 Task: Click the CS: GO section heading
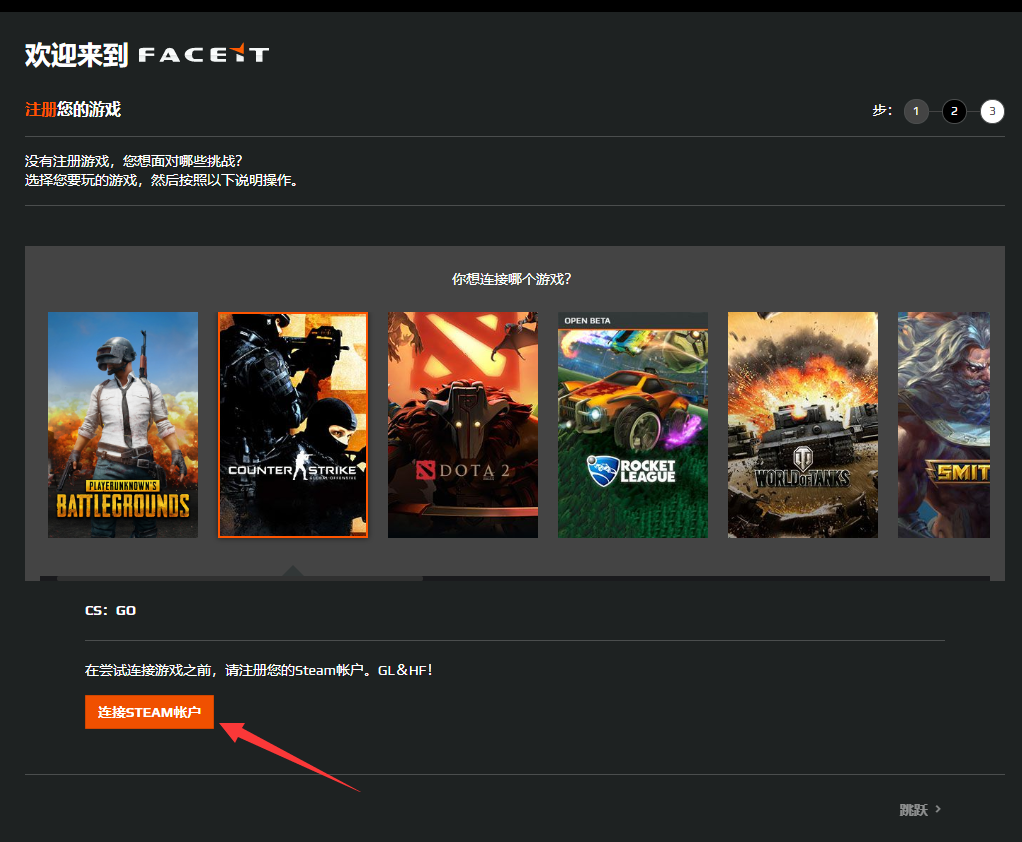click(x=110, y=610)
